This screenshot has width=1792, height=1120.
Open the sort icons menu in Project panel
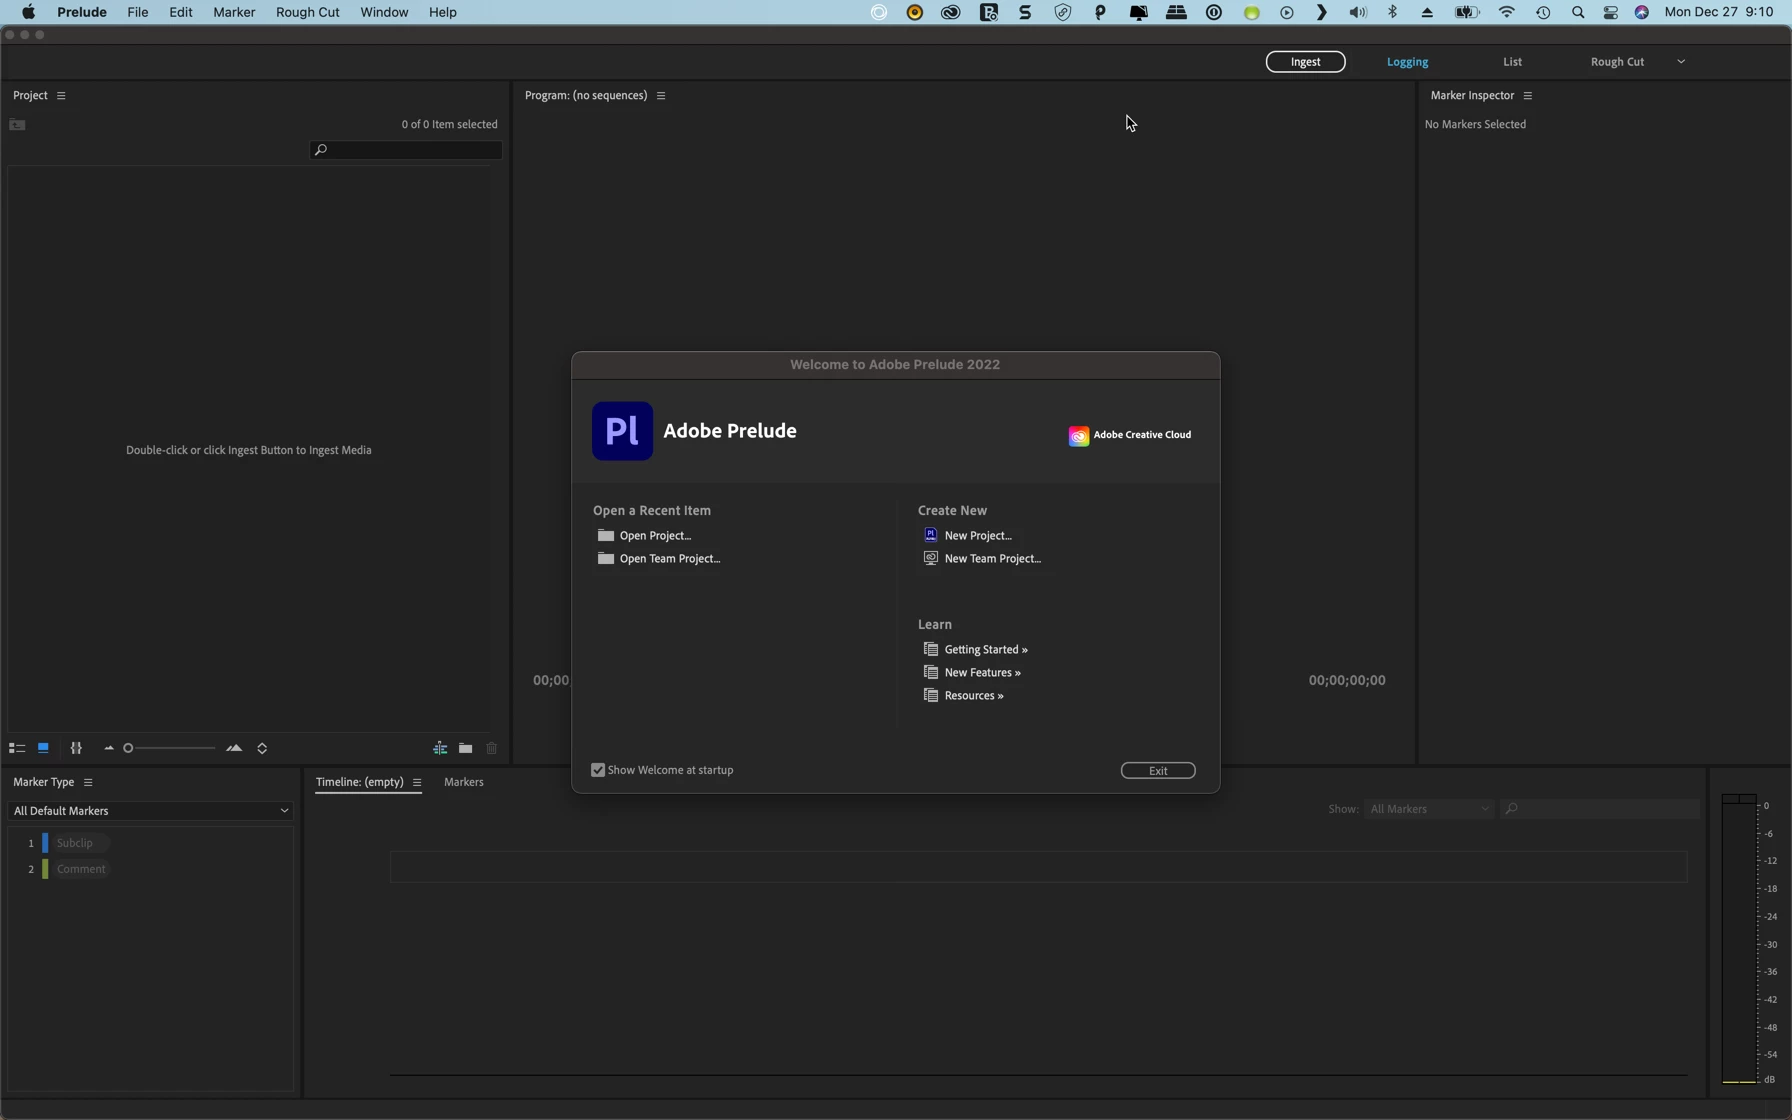pos(262,748)
